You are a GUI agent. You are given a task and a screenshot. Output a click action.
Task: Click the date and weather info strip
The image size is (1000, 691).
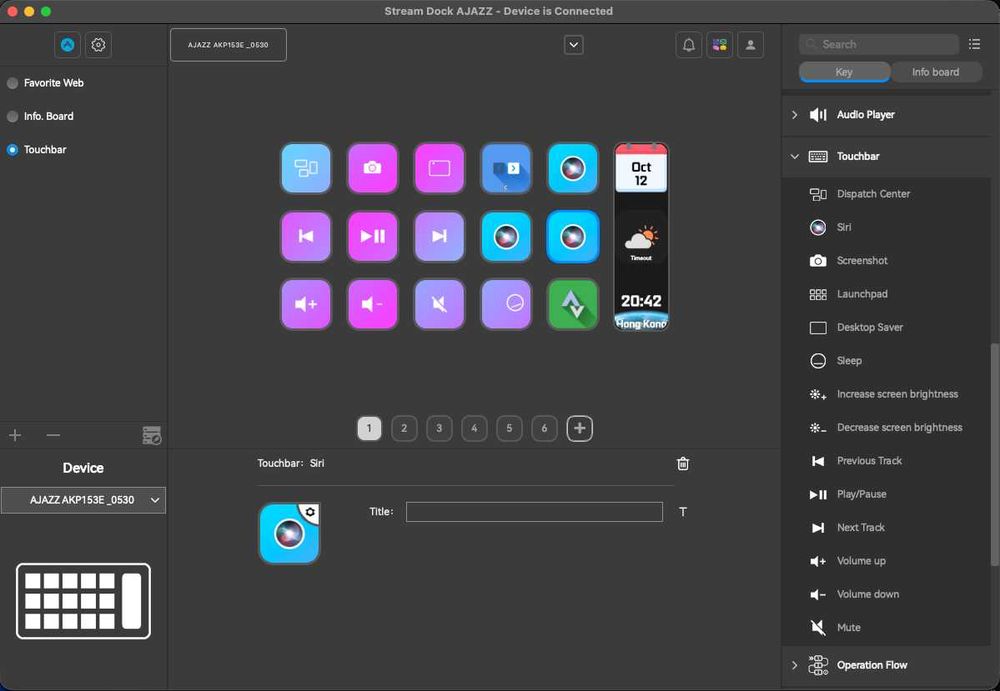[642, 237]
